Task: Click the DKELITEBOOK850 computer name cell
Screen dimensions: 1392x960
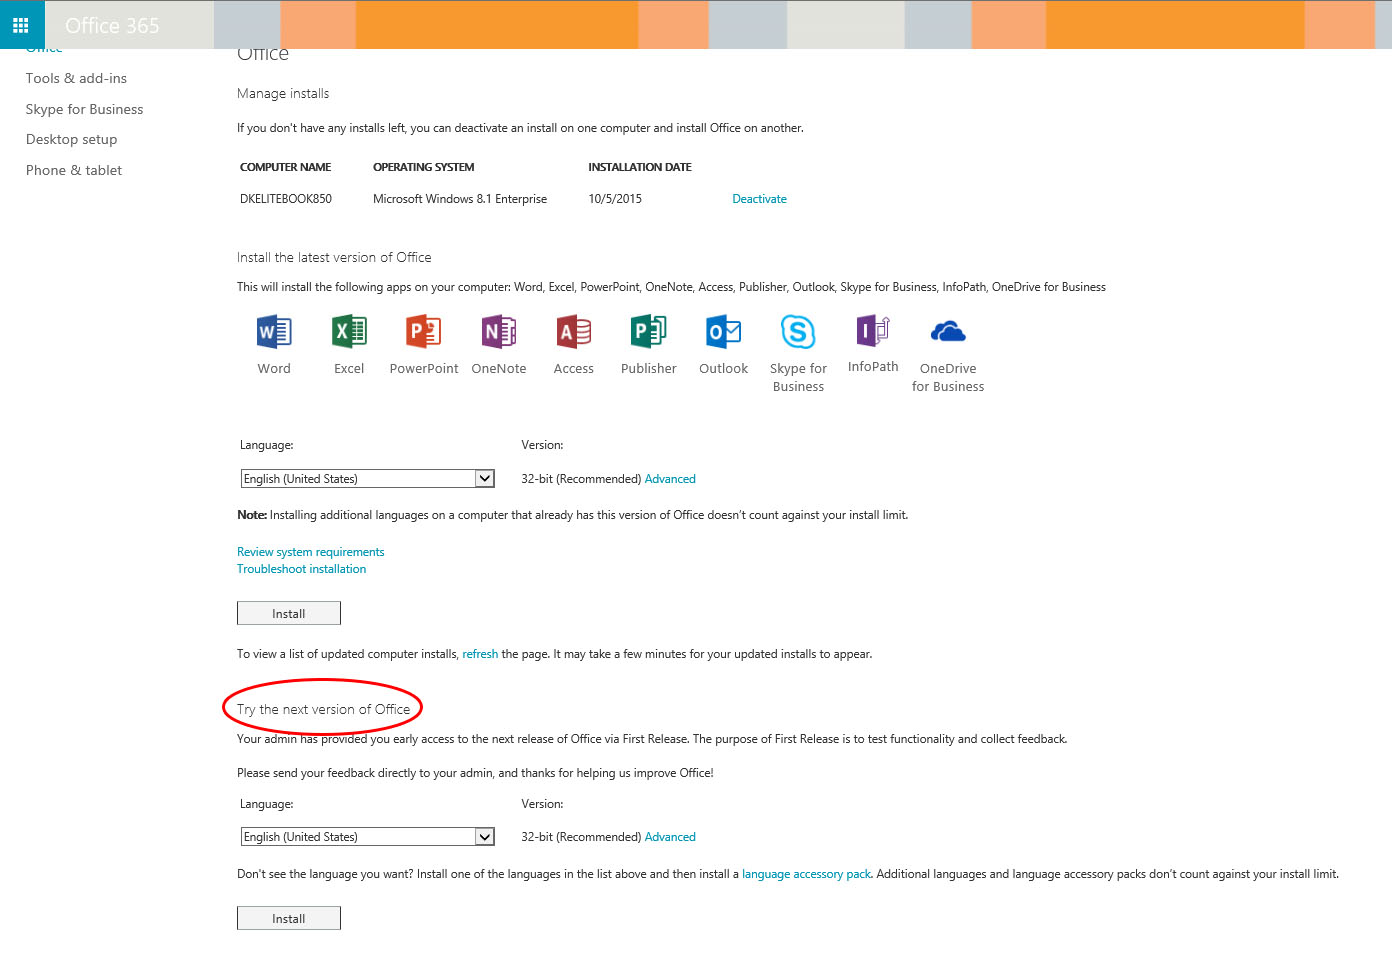Action: [x=286, y=199]
